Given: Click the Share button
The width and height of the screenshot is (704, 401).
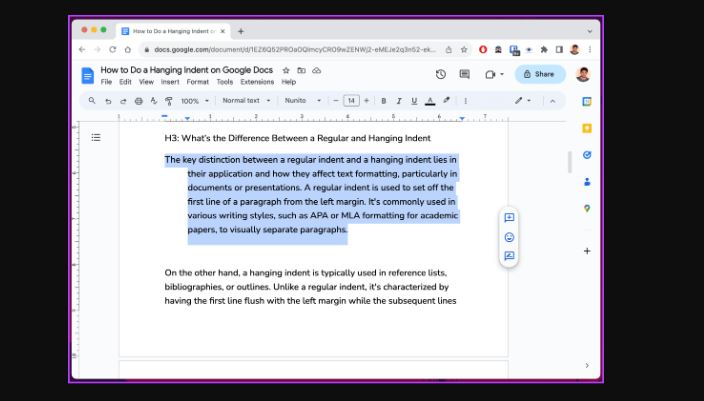Looking at the screenshot, I should point(540,74).
